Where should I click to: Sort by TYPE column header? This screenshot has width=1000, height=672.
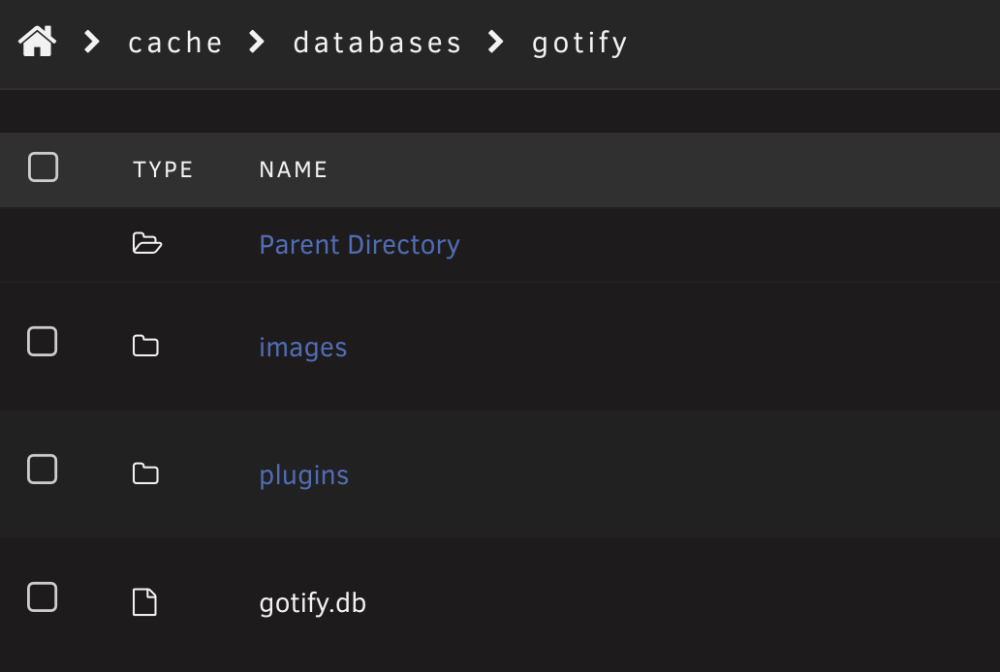tap(163, 170)
